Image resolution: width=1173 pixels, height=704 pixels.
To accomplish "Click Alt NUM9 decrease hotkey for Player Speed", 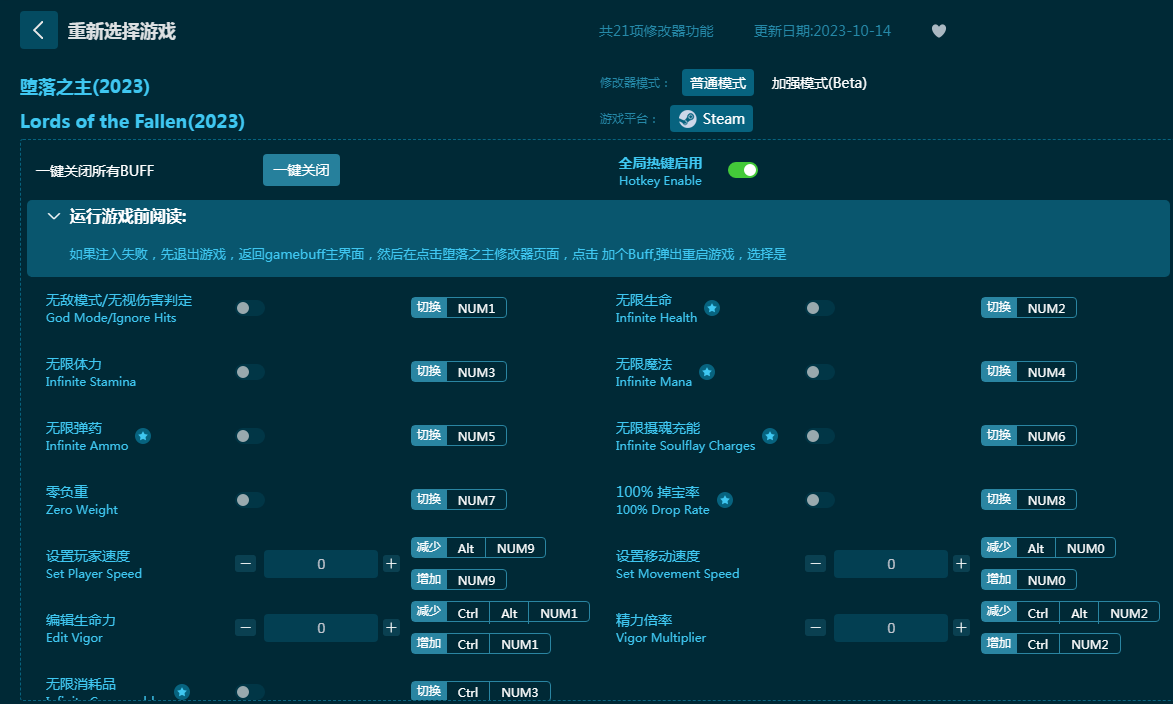I will point(478,548).
